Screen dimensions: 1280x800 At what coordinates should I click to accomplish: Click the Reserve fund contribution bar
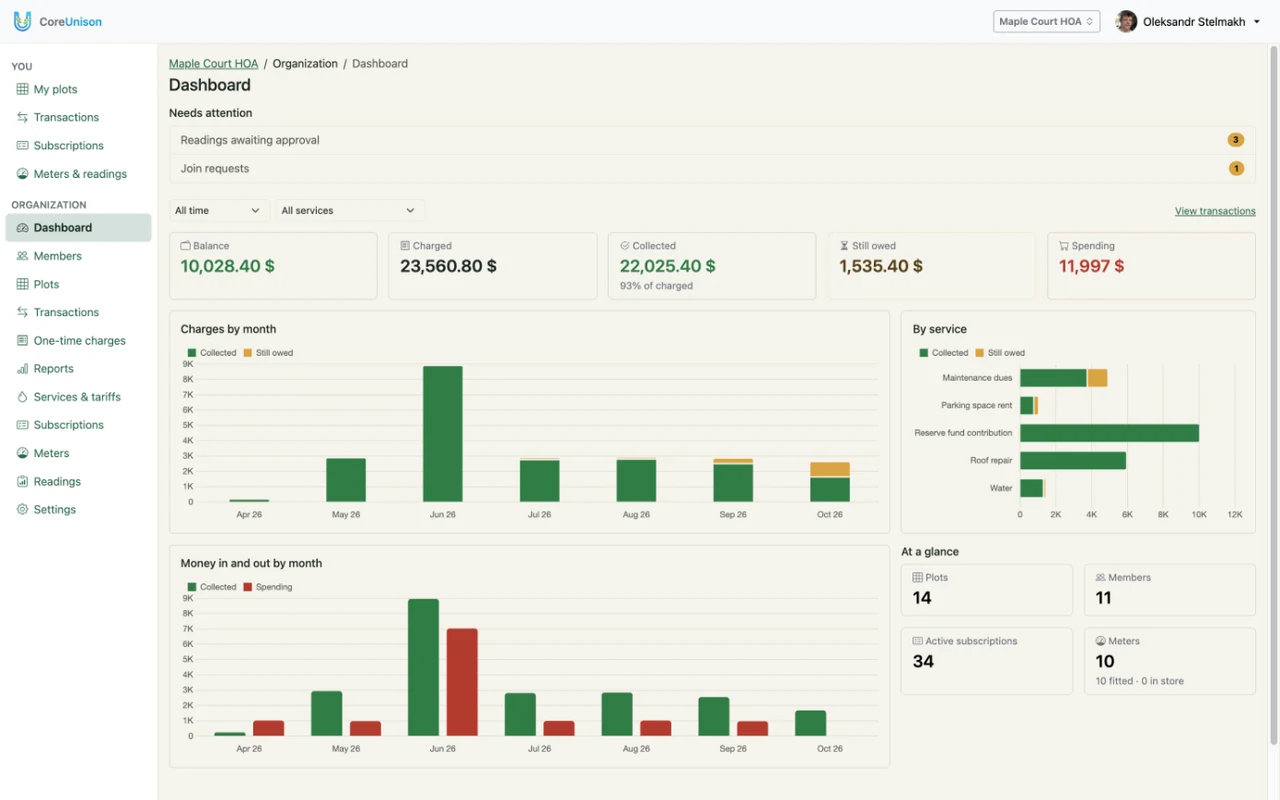[x=1109, y=433]
